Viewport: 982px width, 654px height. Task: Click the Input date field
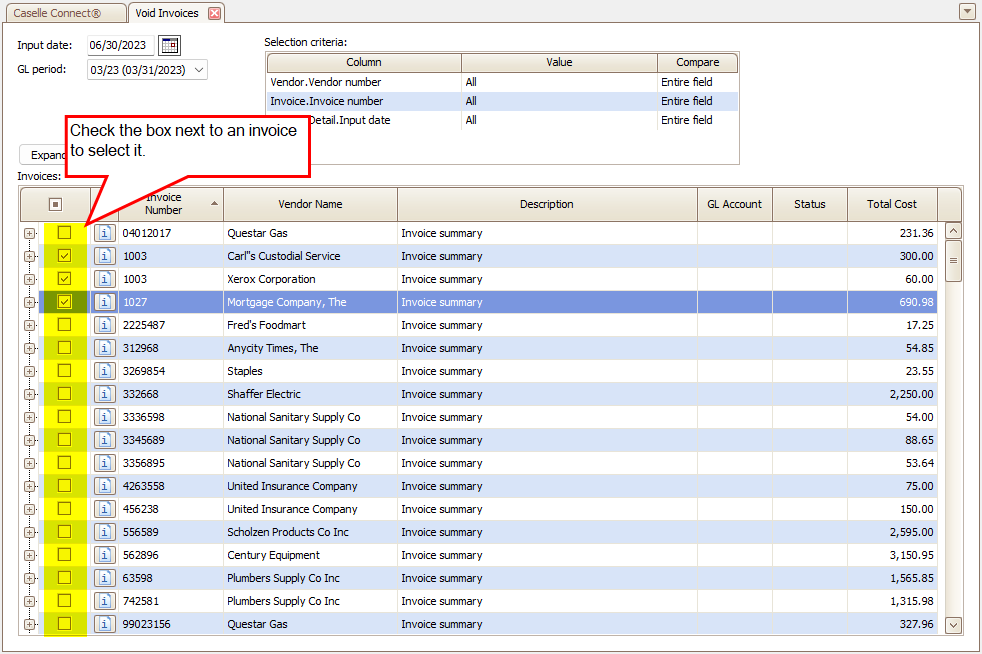121,45
